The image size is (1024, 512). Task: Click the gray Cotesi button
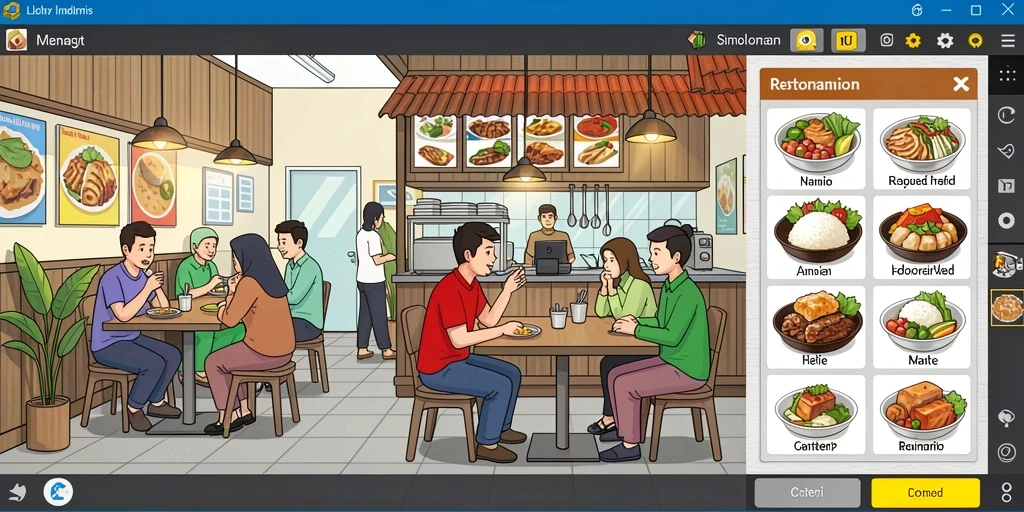[x=807, y=492]
